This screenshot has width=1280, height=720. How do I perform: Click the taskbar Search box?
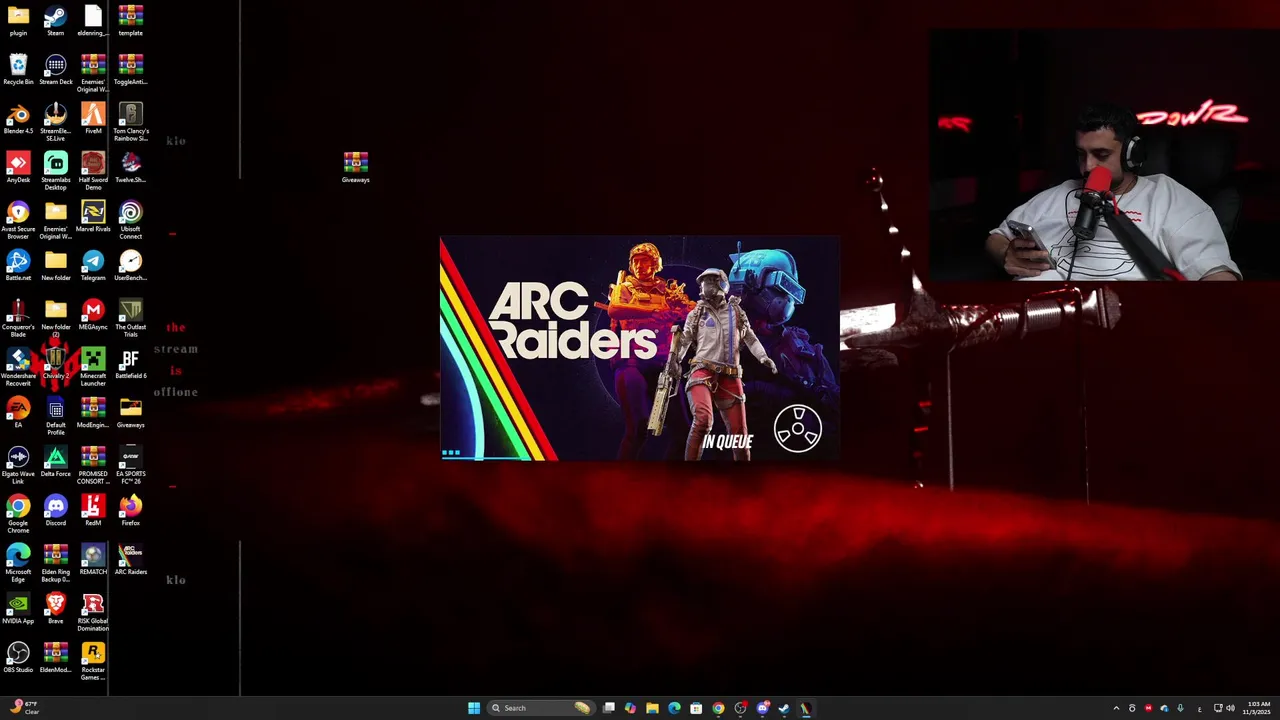[x=540, y=708]
